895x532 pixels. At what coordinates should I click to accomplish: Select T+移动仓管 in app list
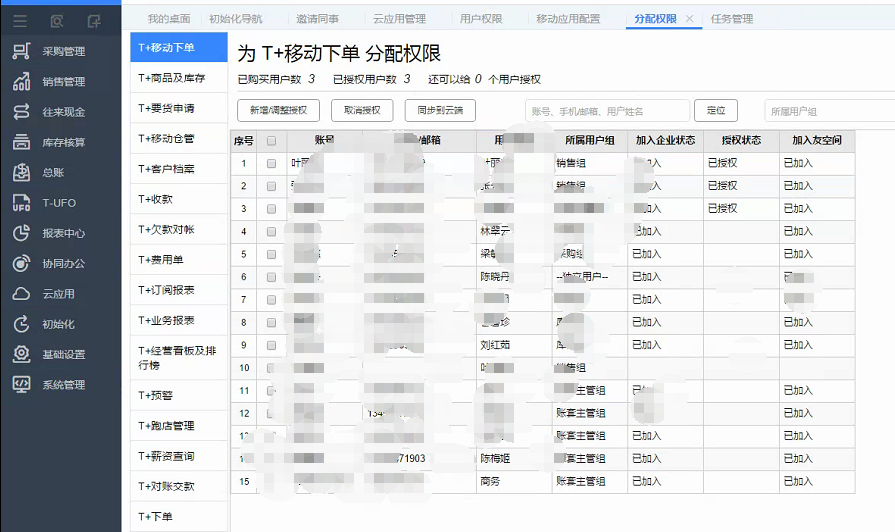[179, 138]
